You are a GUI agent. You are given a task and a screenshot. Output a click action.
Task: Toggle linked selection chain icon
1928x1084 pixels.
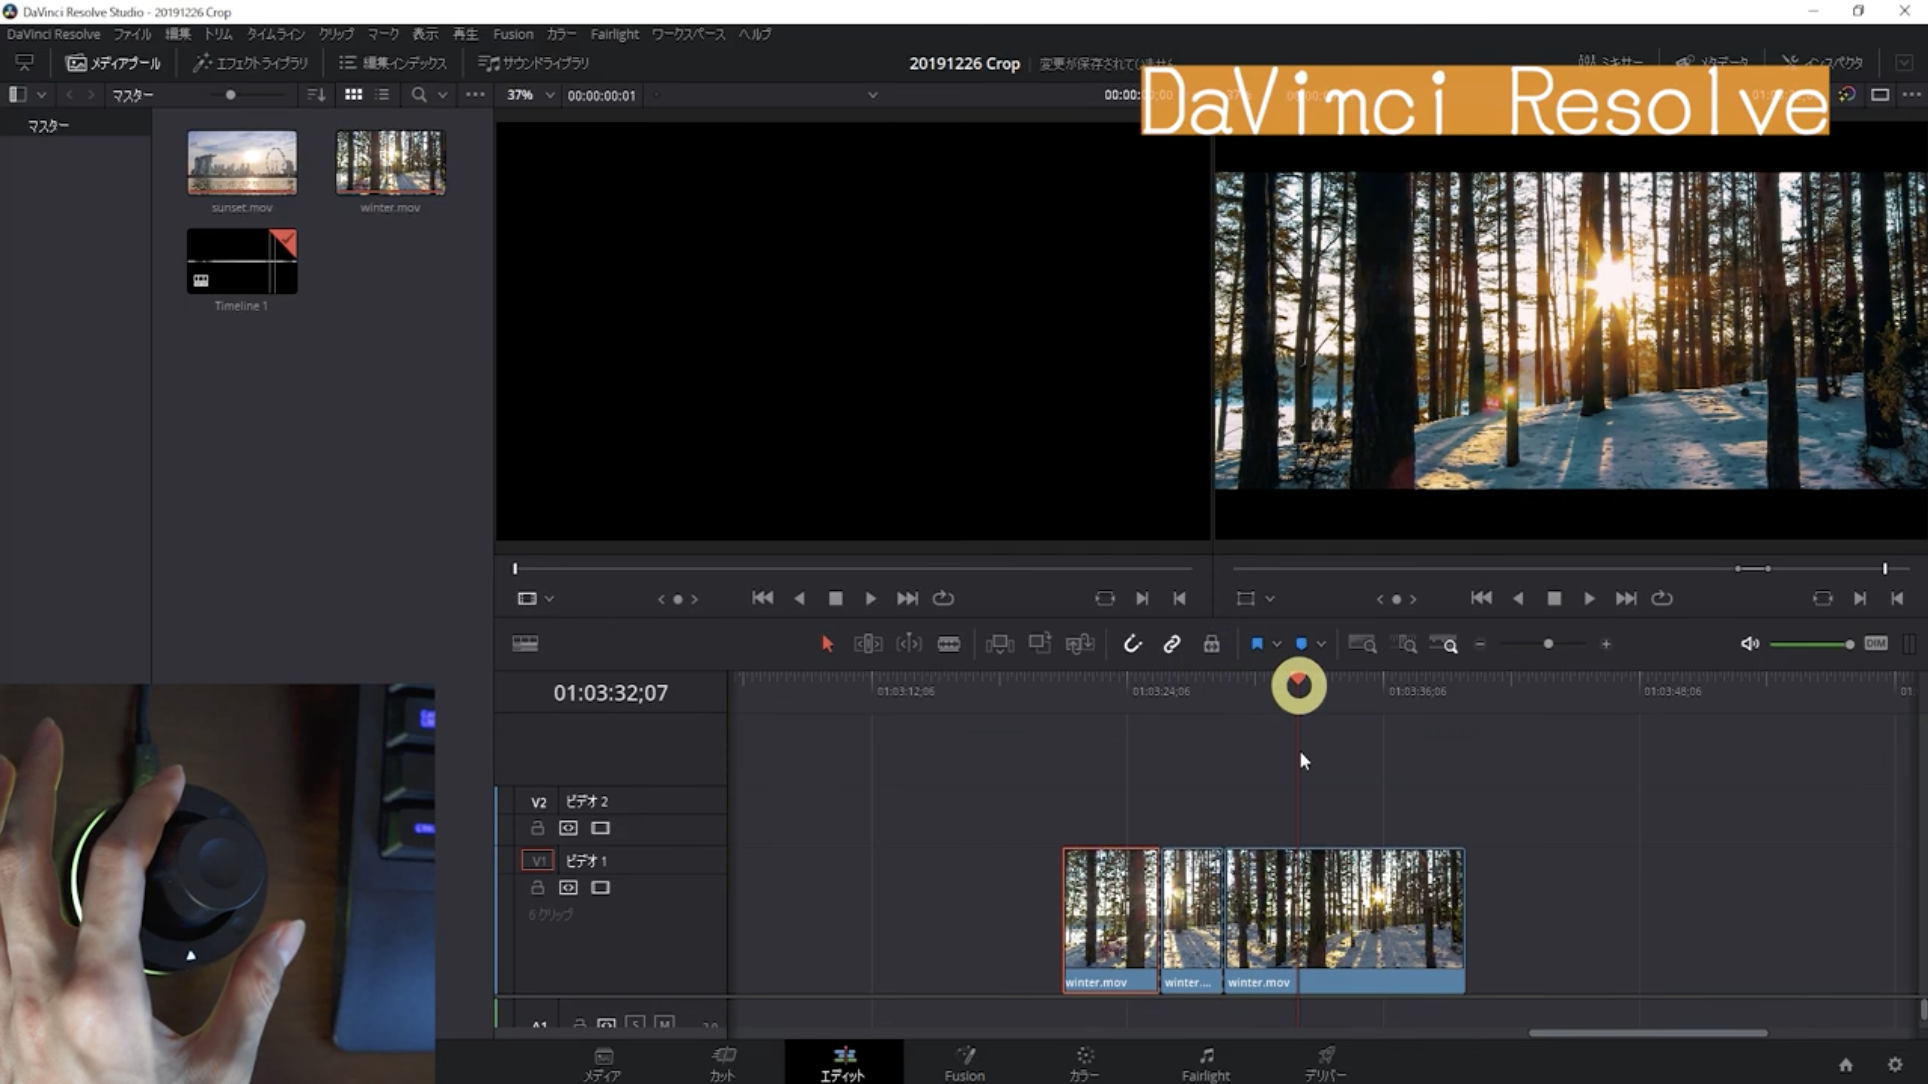click(1172, 644)
